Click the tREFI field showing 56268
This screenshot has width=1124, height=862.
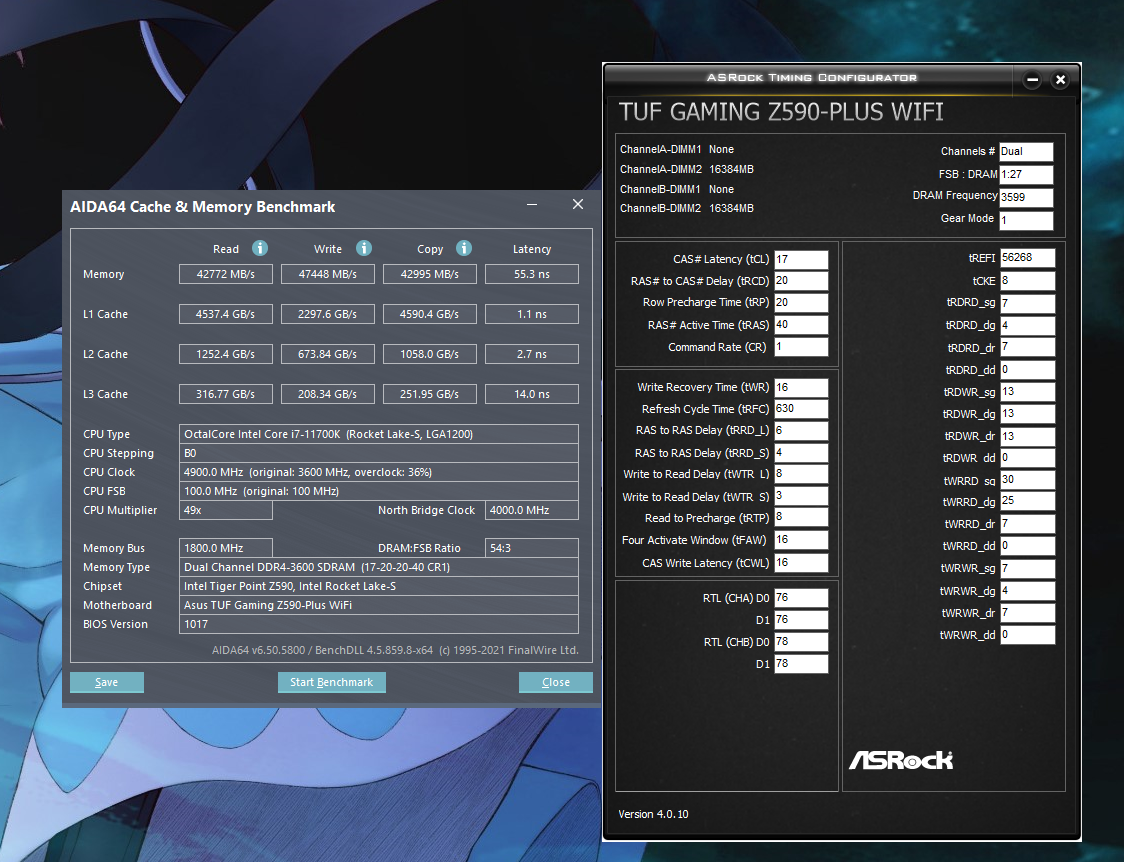[1028, 258]
